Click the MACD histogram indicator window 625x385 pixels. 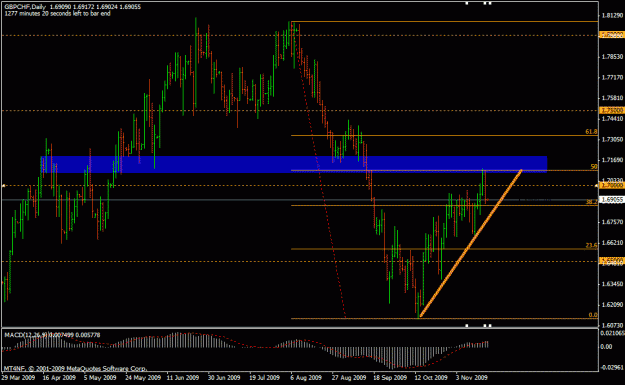click(300, 350)
